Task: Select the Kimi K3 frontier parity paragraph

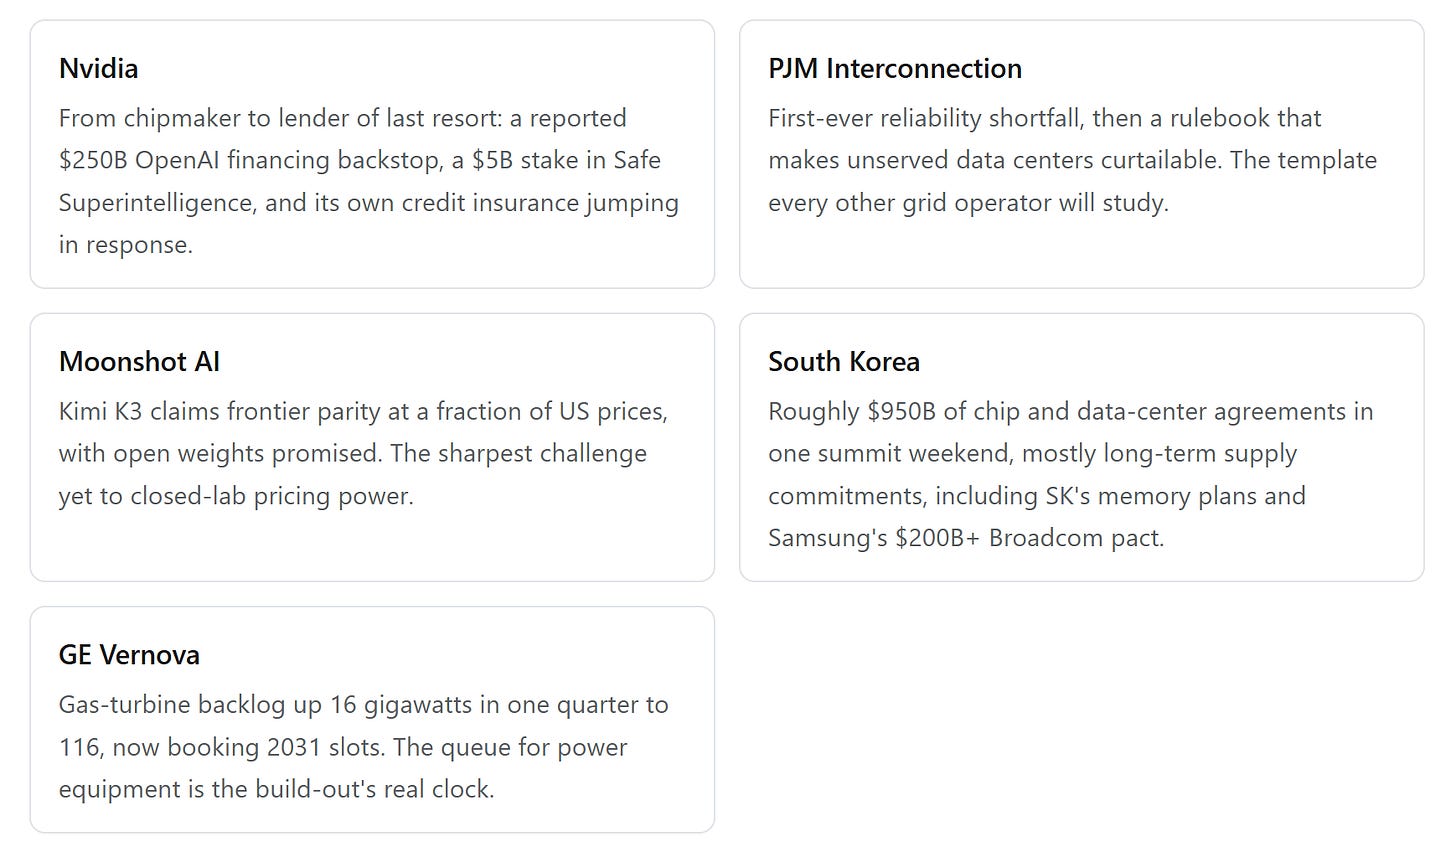Action: pyautogui.click(x=363, y=453)
